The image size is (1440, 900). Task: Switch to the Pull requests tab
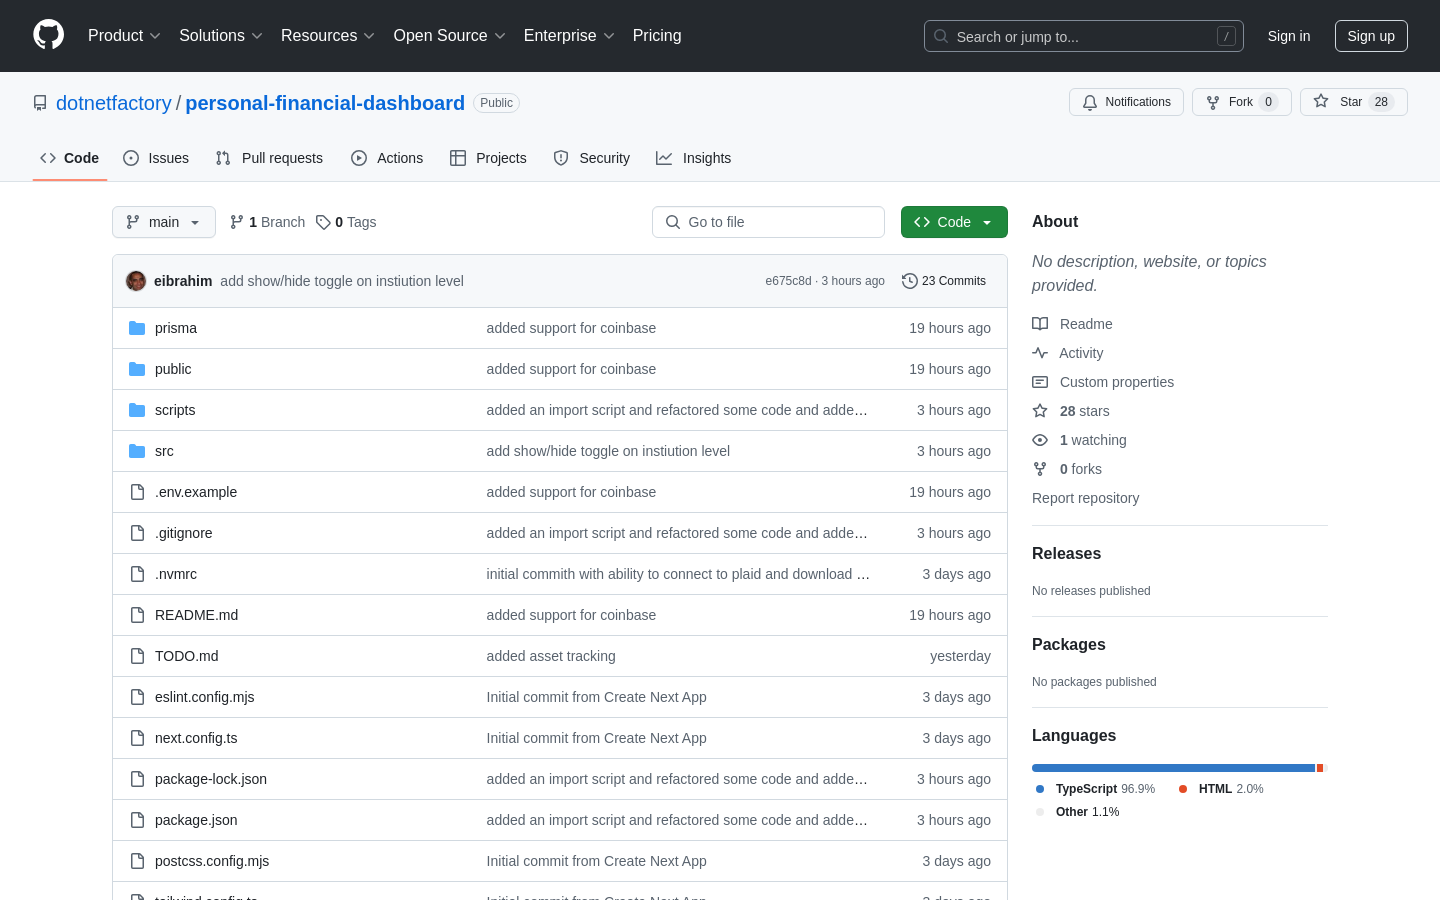click(x=269, y=158)
